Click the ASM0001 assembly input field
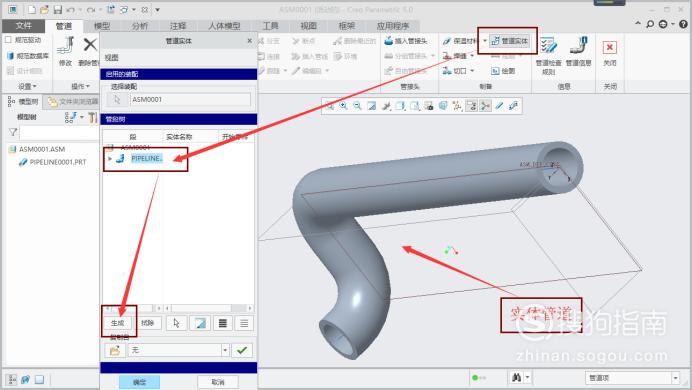692x390 pixels. pyautogui.click(x=190, y=100)
